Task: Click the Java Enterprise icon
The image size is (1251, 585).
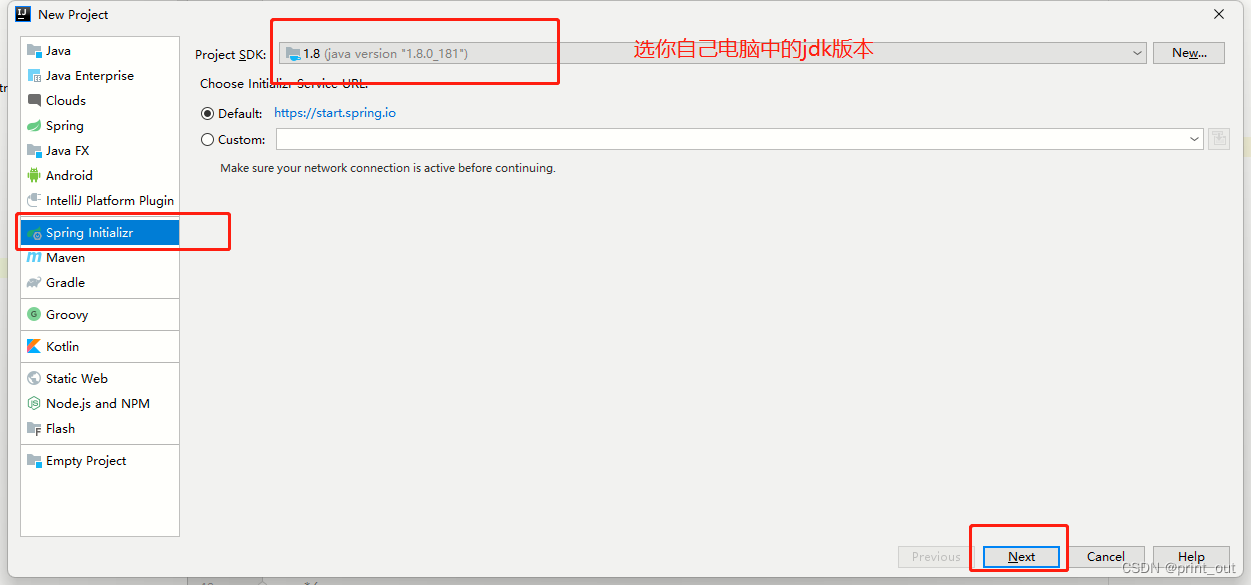Action: 34,76
